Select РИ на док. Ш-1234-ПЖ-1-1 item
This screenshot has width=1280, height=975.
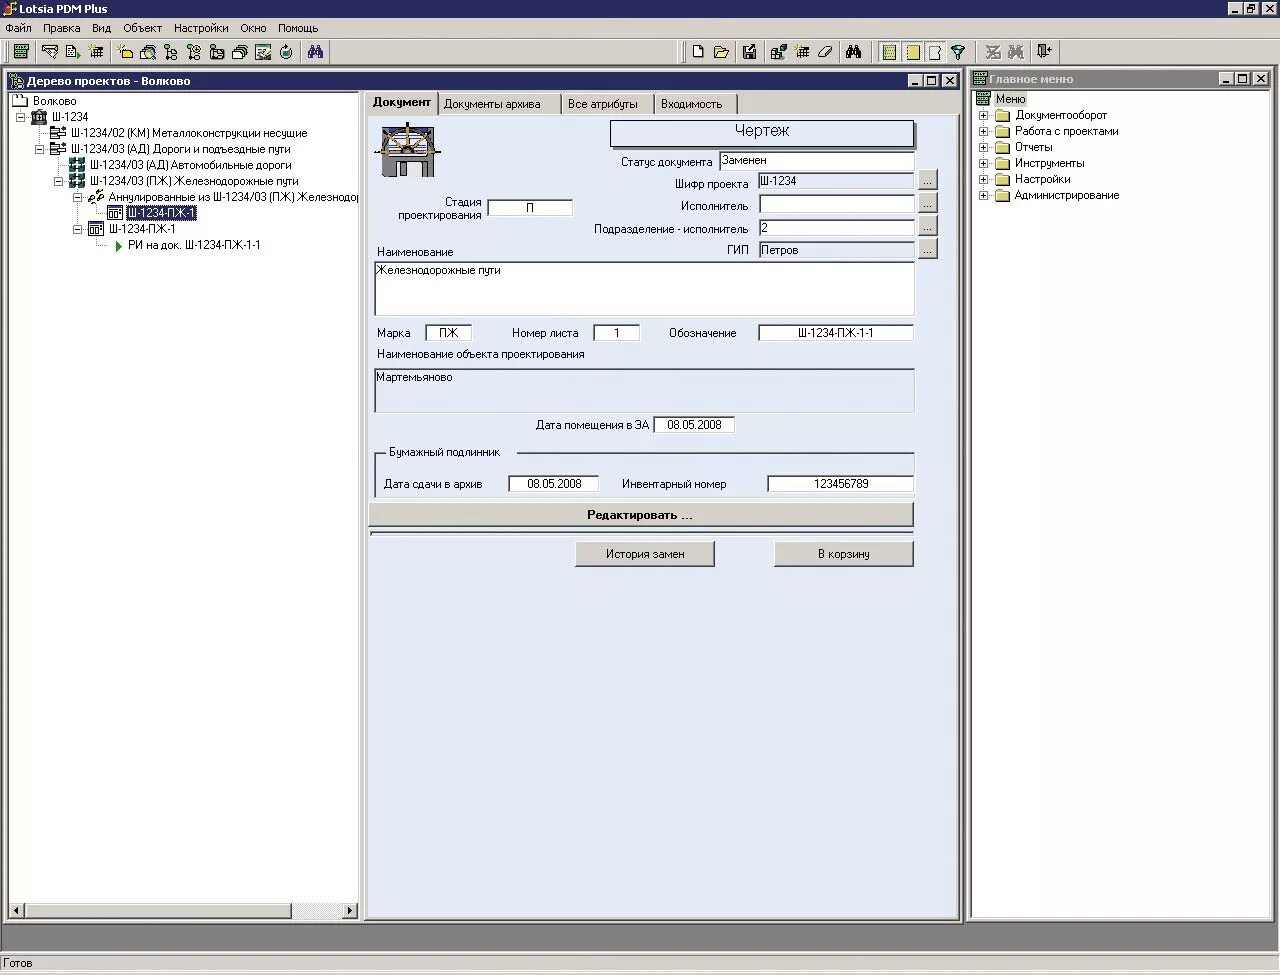(x=194, y=245)
